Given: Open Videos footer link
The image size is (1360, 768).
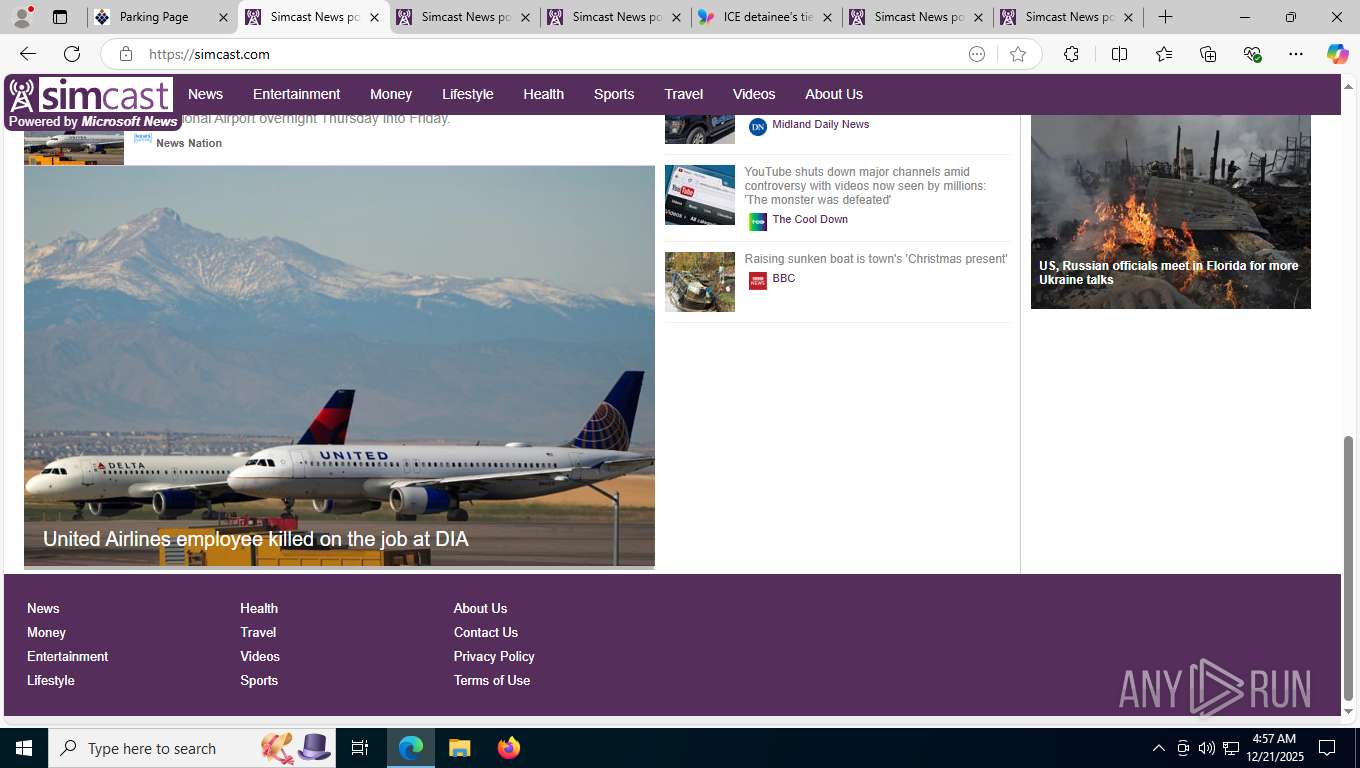Looking at the screenshot, I should coord(260,656).
